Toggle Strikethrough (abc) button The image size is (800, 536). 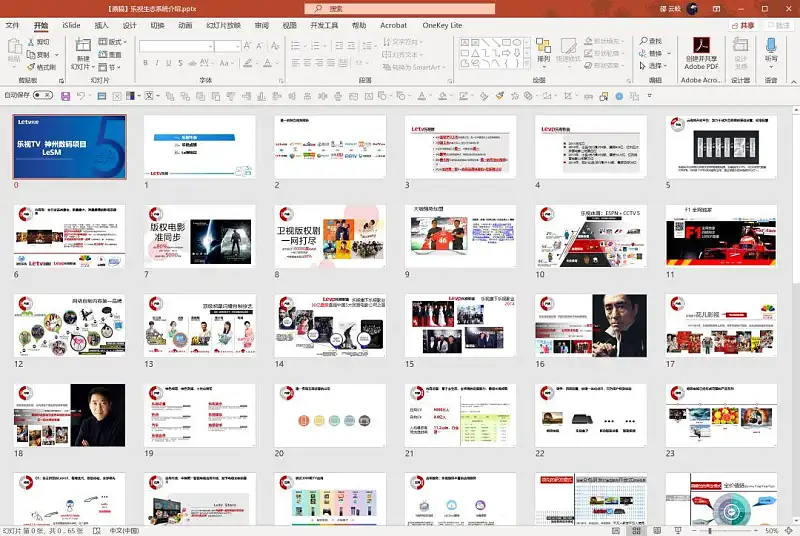click(x=192, y=63)
